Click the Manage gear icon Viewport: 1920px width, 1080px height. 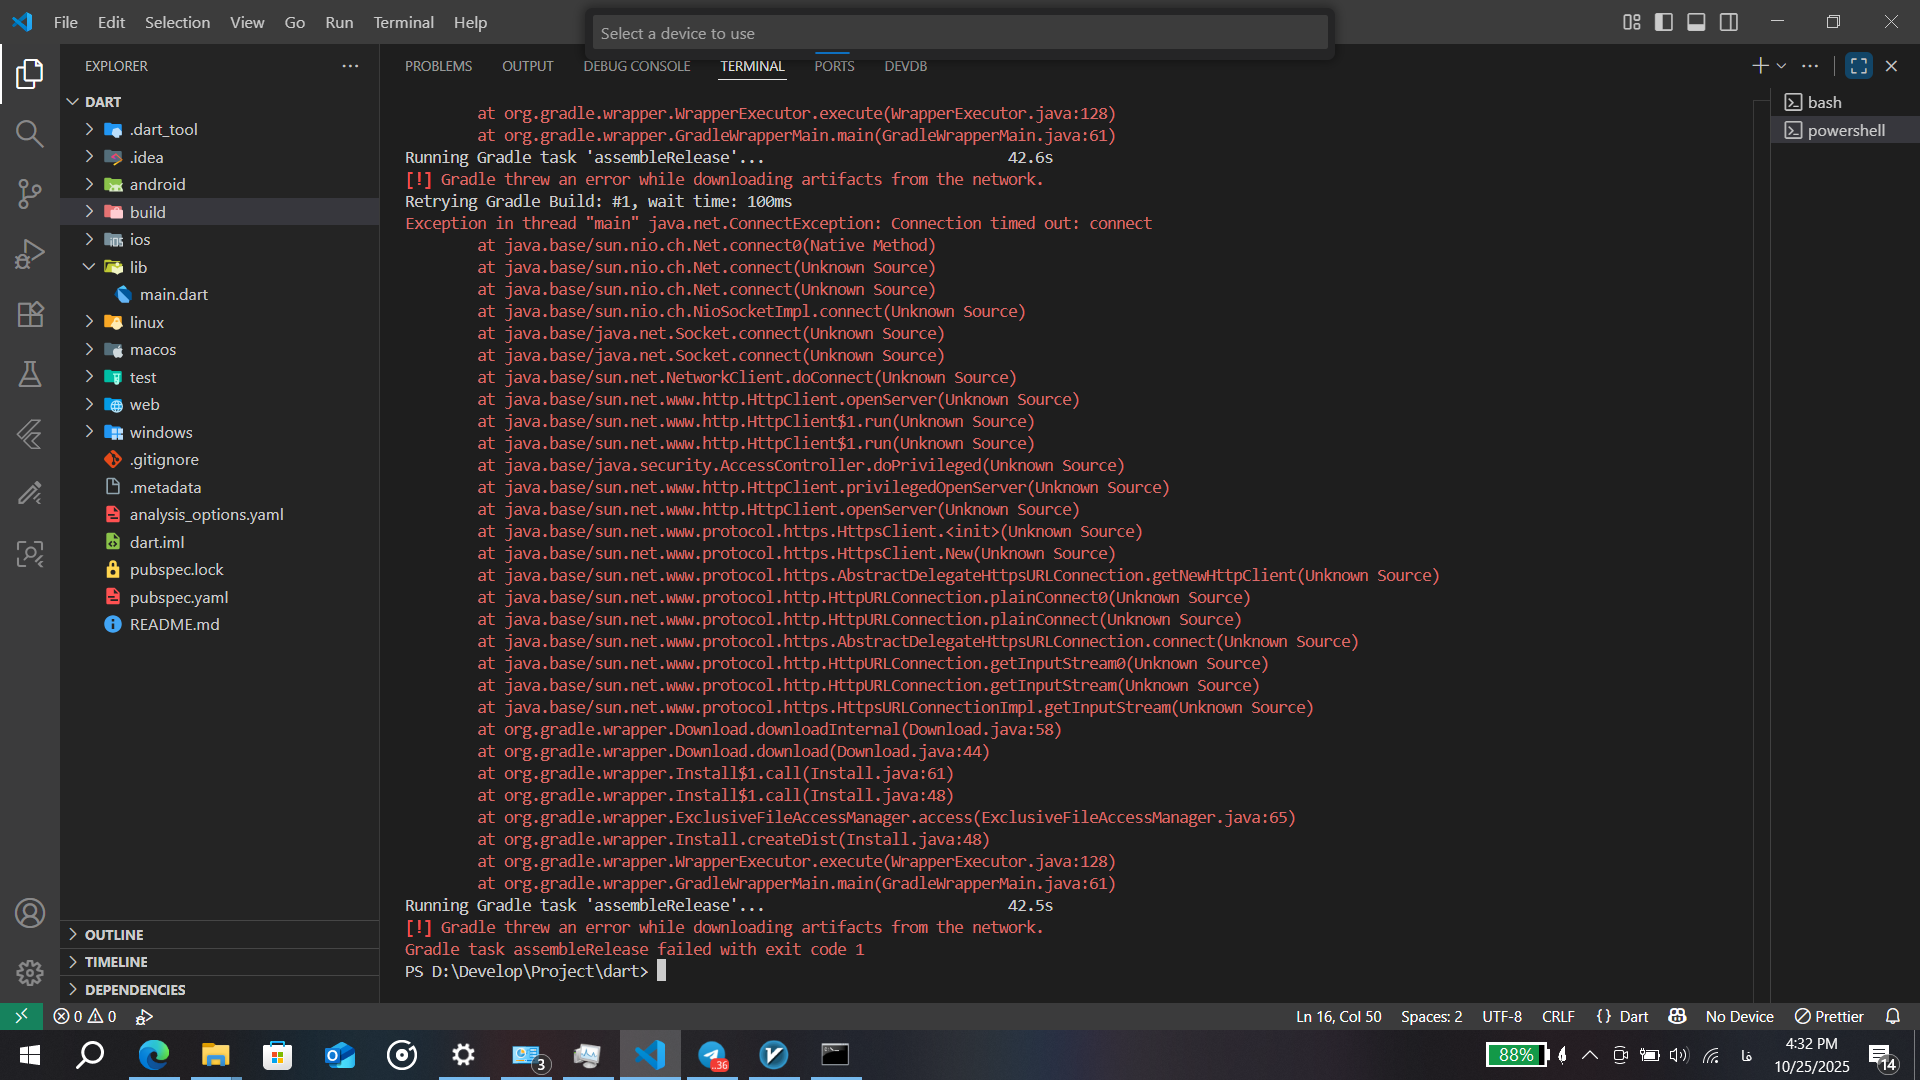[x=30, y=972]
